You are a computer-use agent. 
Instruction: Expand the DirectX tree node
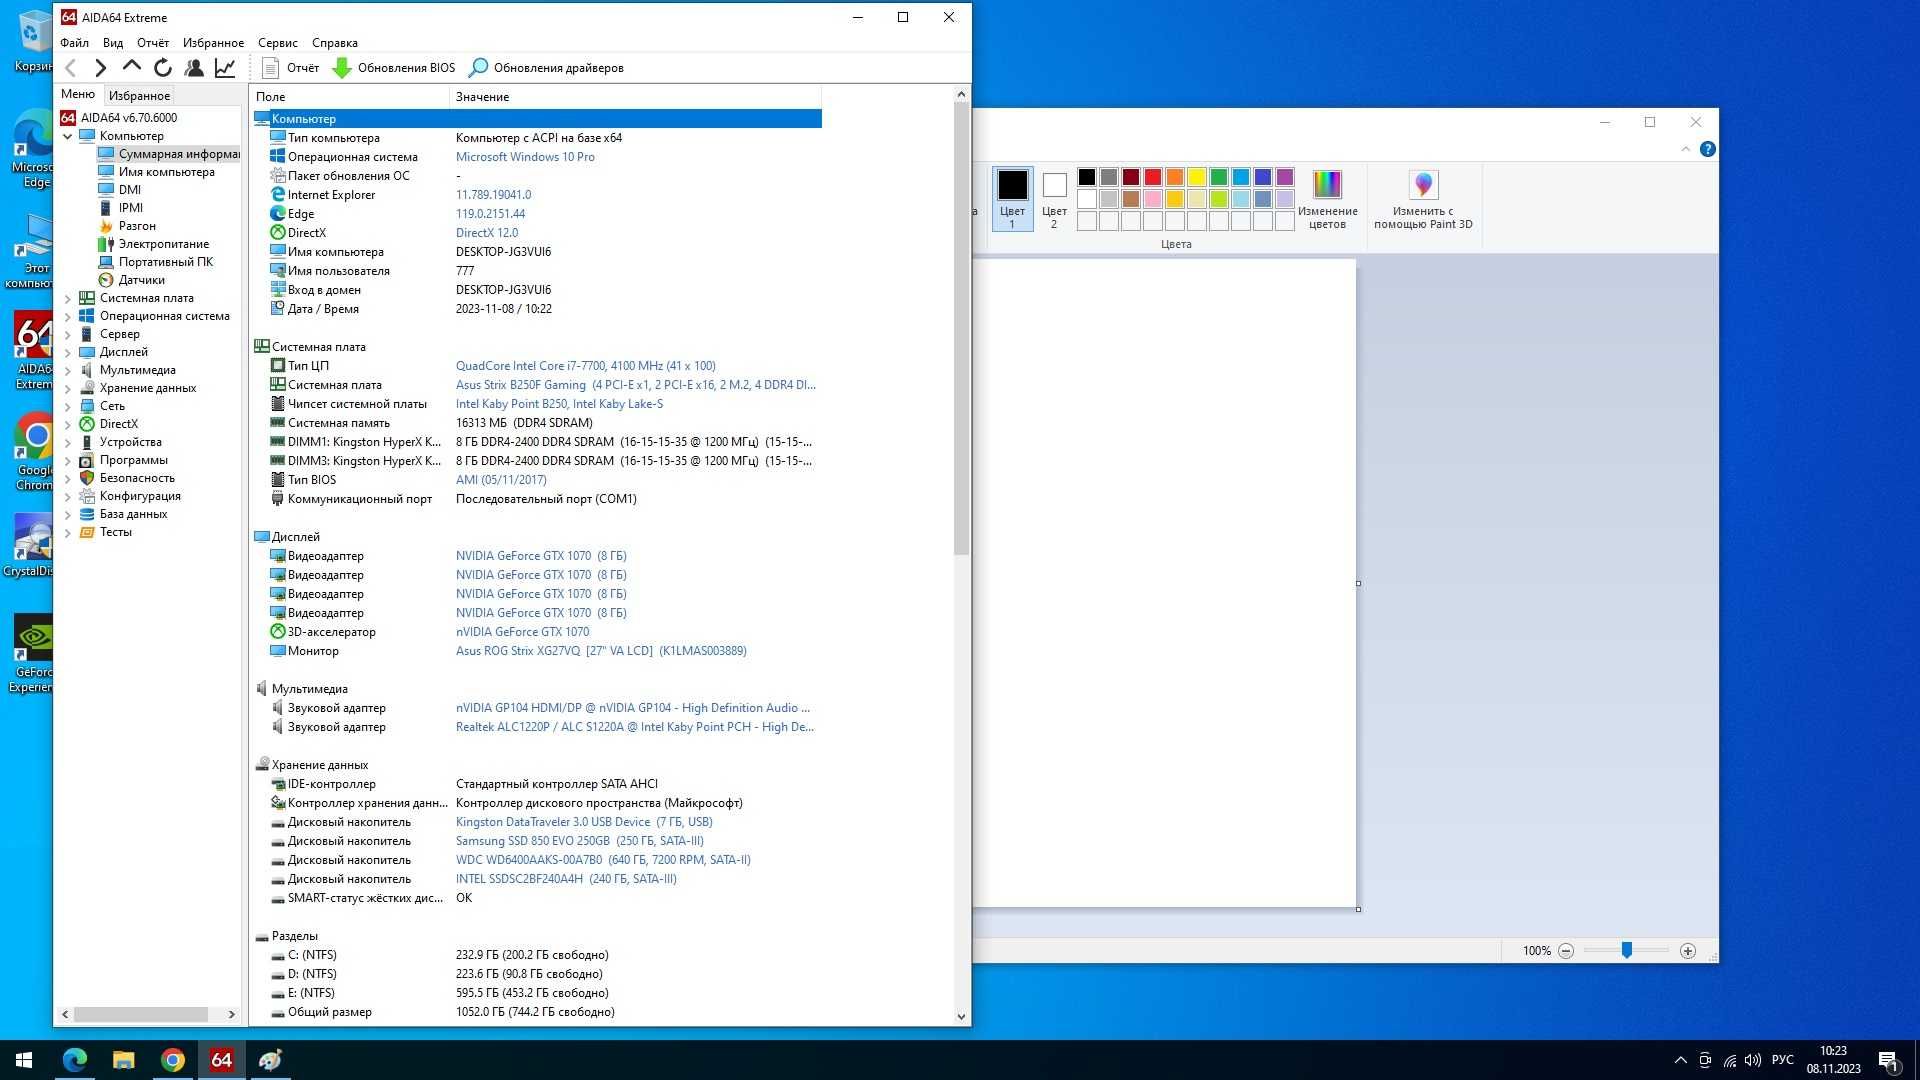click(x=67, y=424)
